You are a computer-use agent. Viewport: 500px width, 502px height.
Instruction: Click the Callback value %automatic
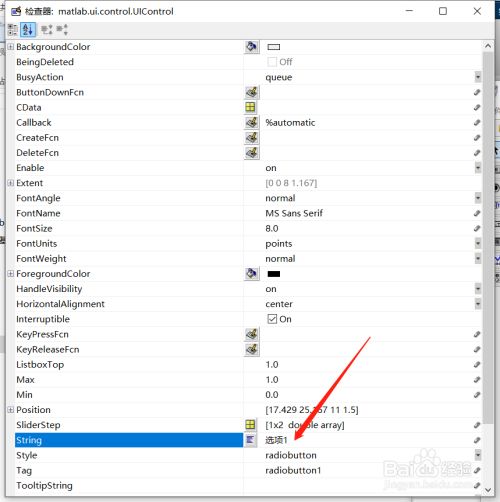(290, 123)
